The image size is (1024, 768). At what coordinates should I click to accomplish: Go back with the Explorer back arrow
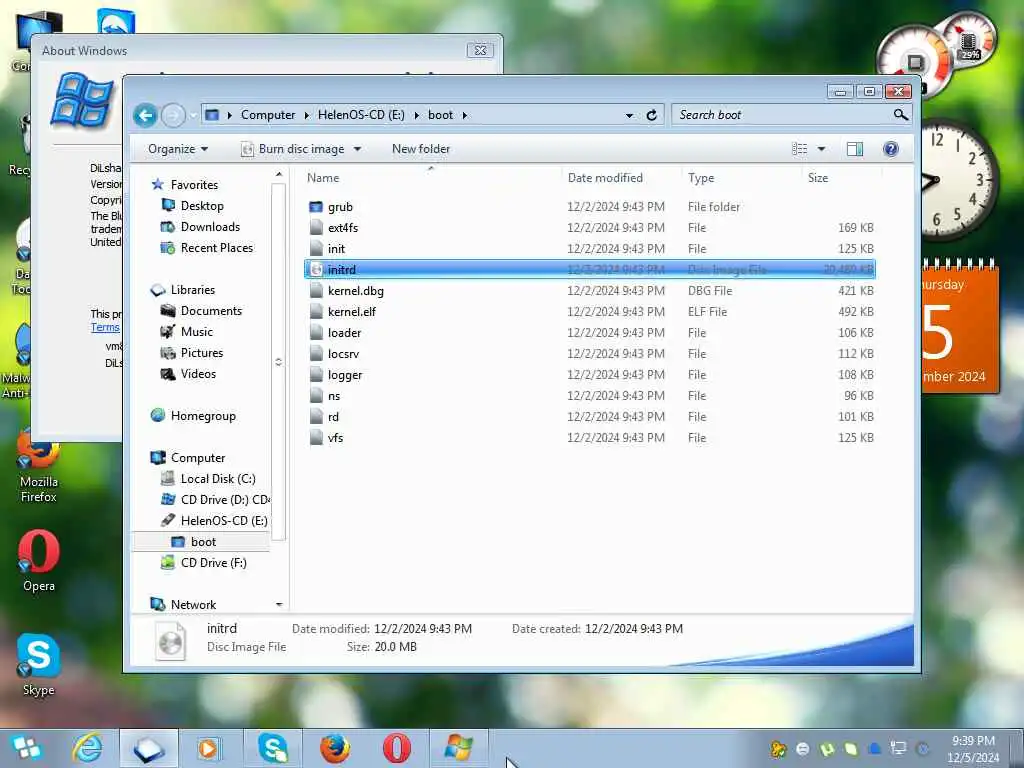(145, 116)
